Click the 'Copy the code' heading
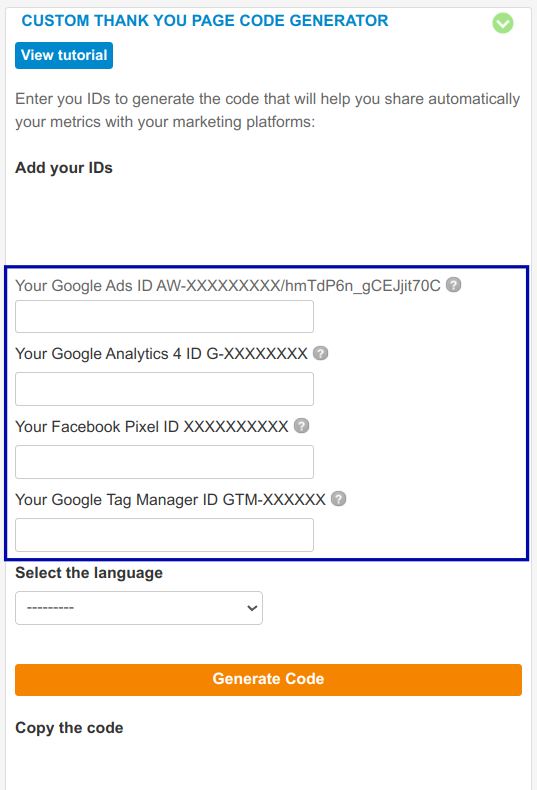537x790 pixels. tap(69, 728)
